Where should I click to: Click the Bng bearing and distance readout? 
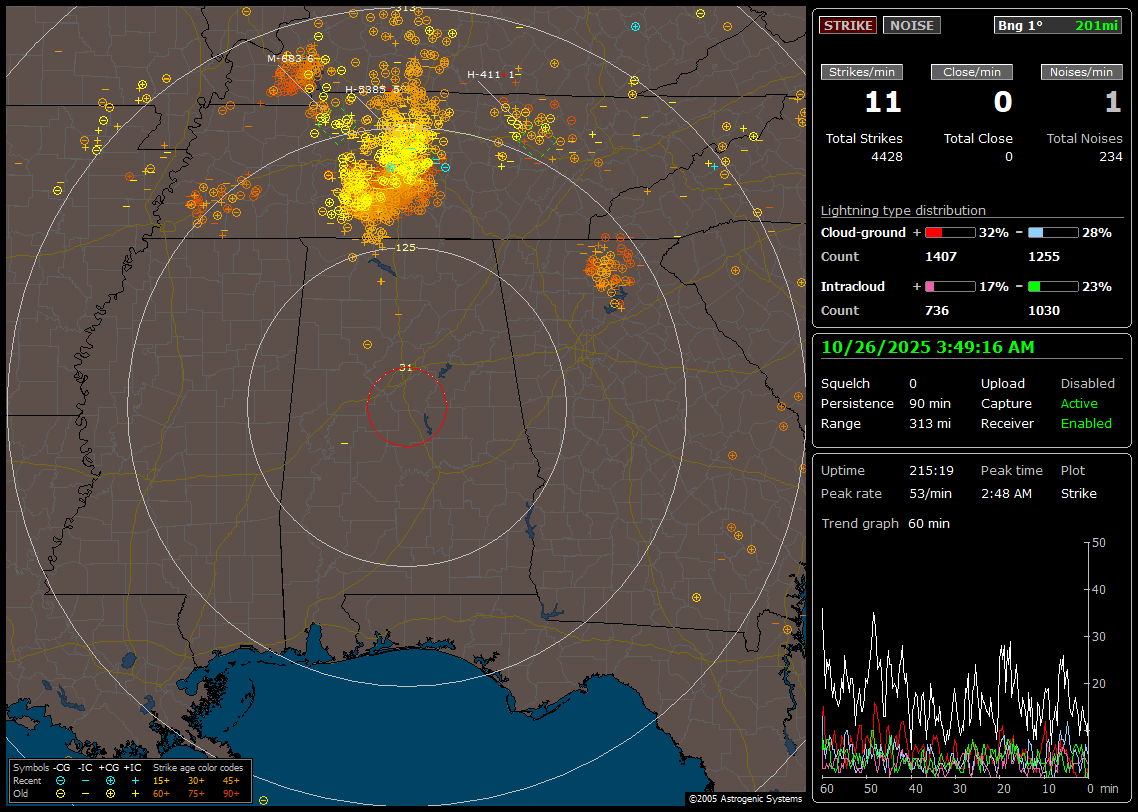click(x=1058, y=26)
